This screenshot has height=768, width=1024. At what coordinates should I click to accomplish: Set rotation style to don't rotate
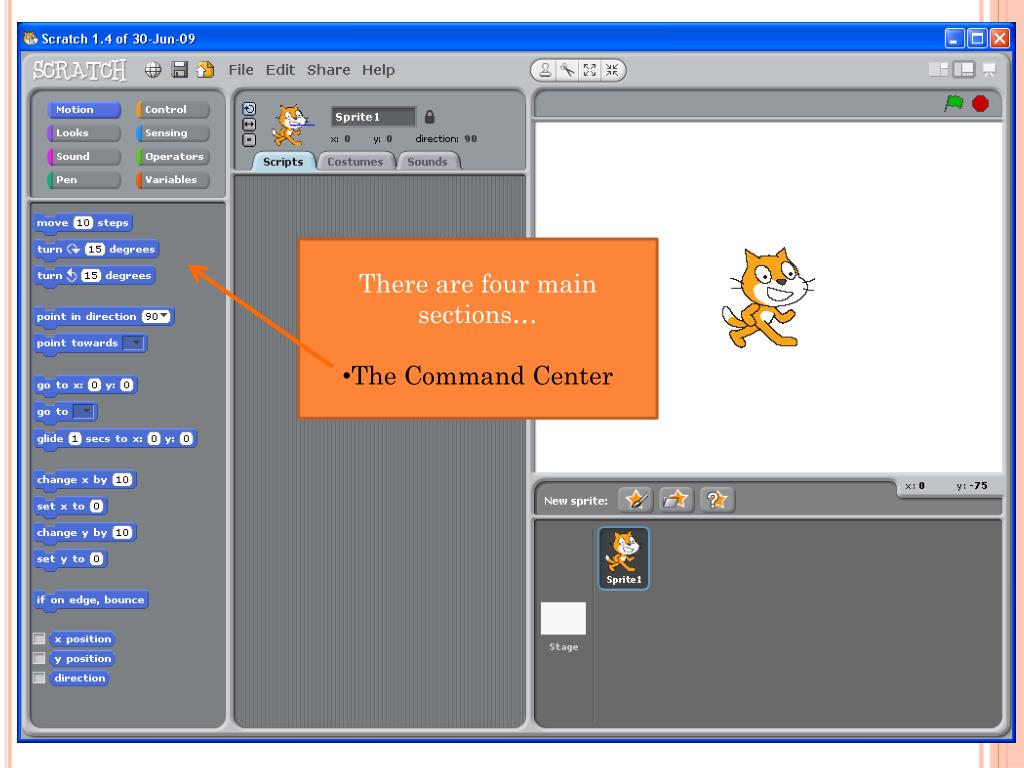click(249, 139)
